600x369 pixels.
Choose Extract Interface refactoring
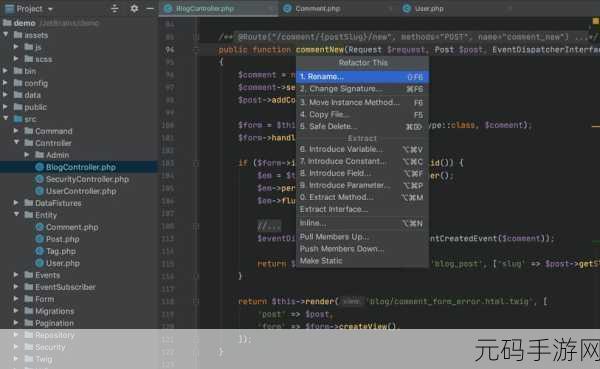(362, 209)
